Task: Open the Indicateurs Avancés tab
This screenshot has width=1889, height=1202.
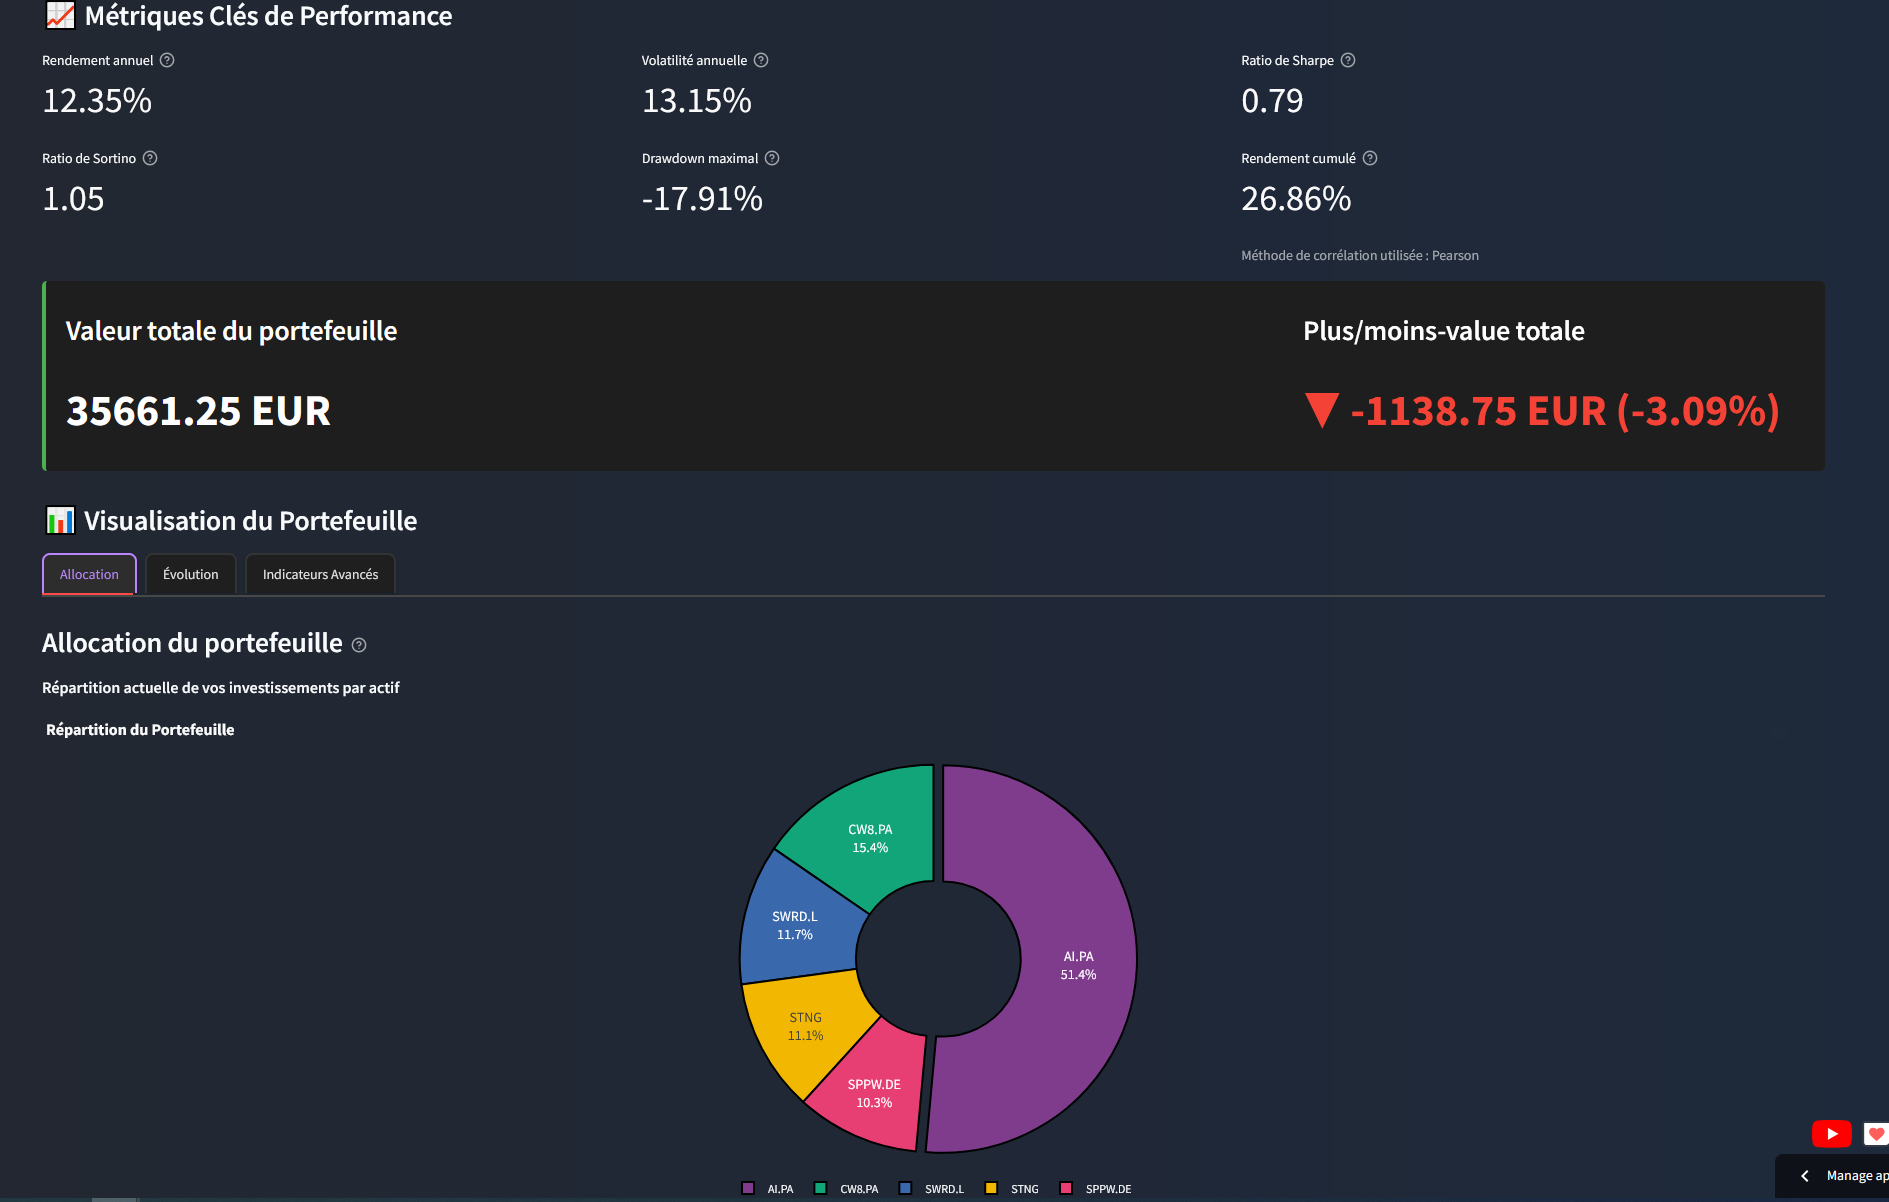Action: (320, 574)
